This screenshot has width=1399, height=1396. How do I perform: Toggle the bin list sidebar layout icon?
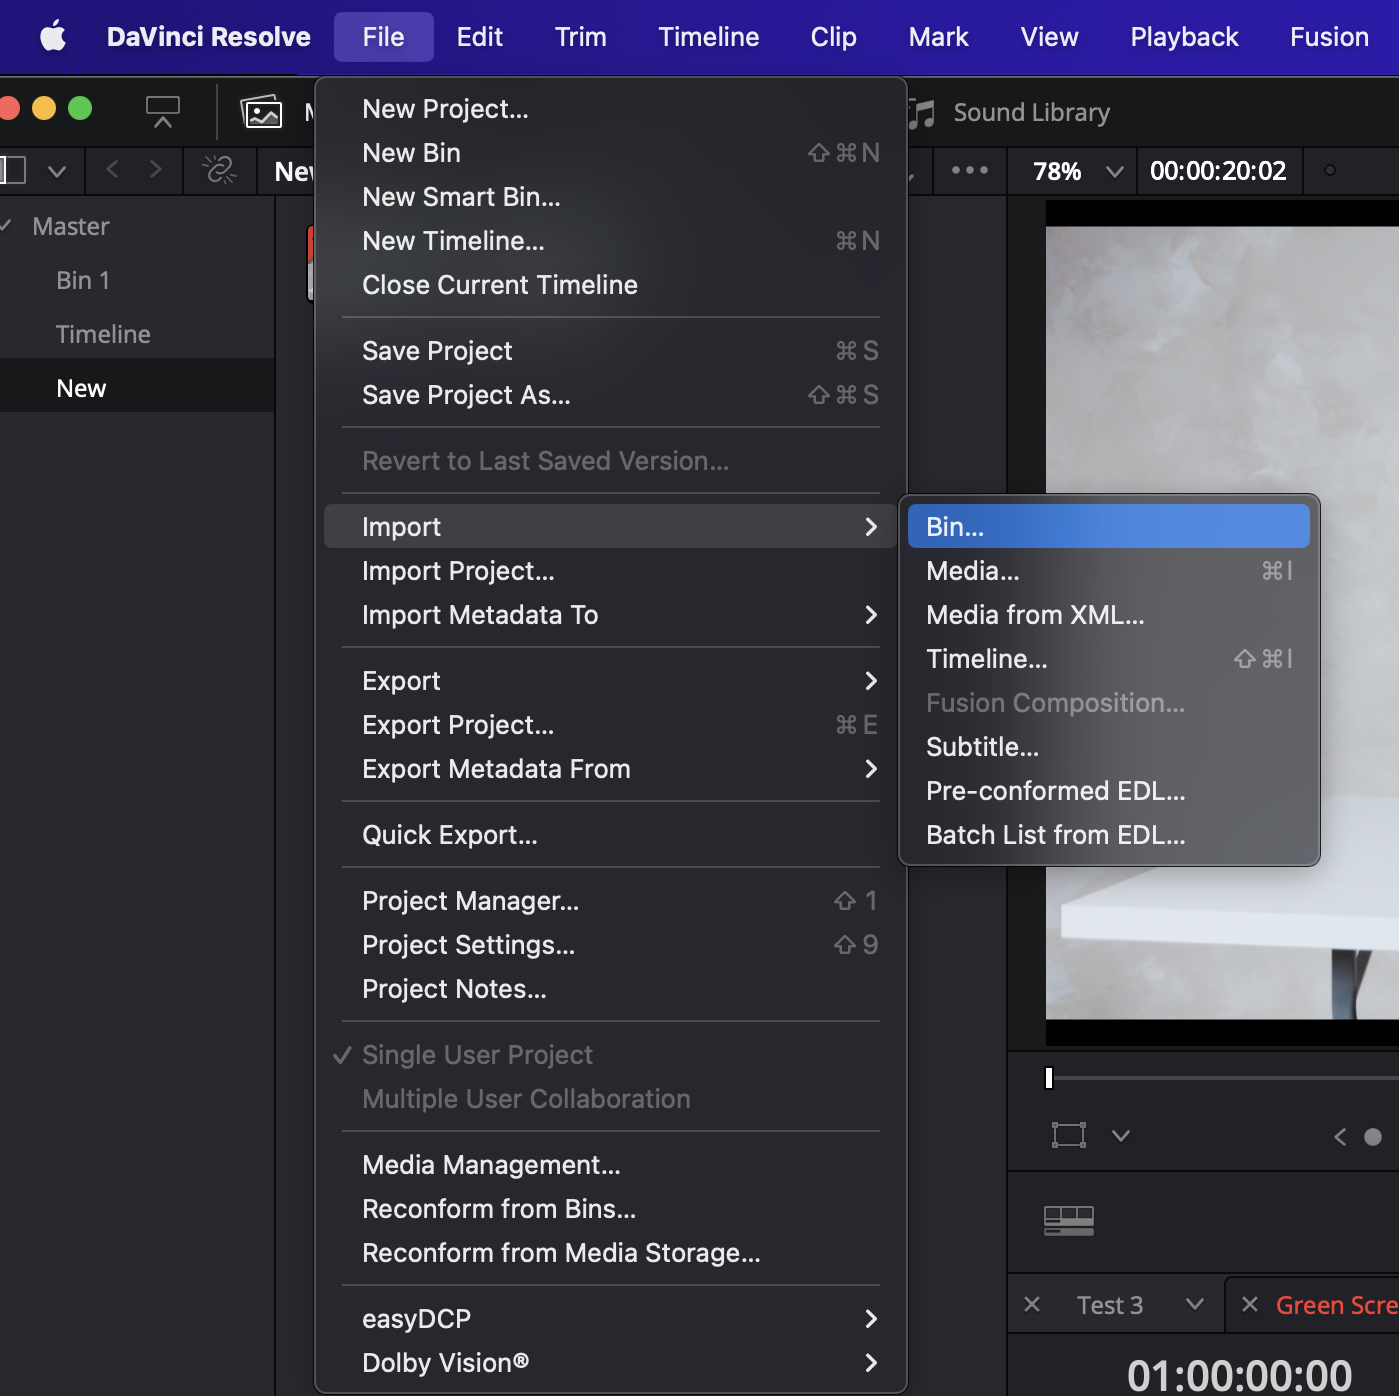point(13,170)
